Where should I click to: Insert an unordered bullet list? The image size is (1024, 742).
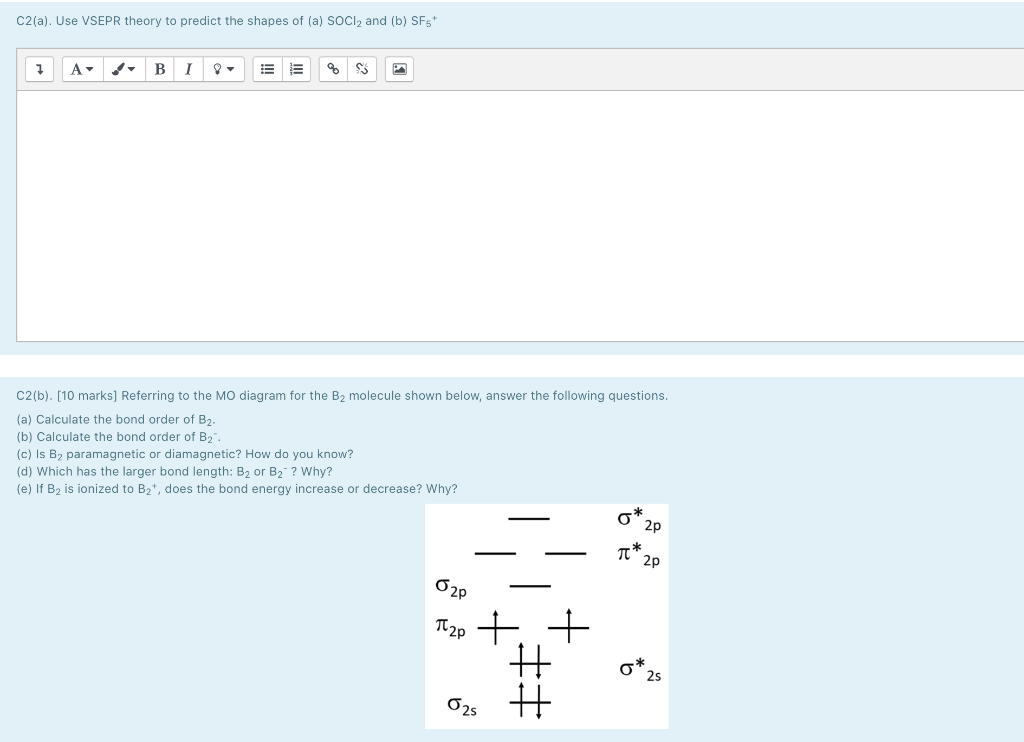(267, 69)
